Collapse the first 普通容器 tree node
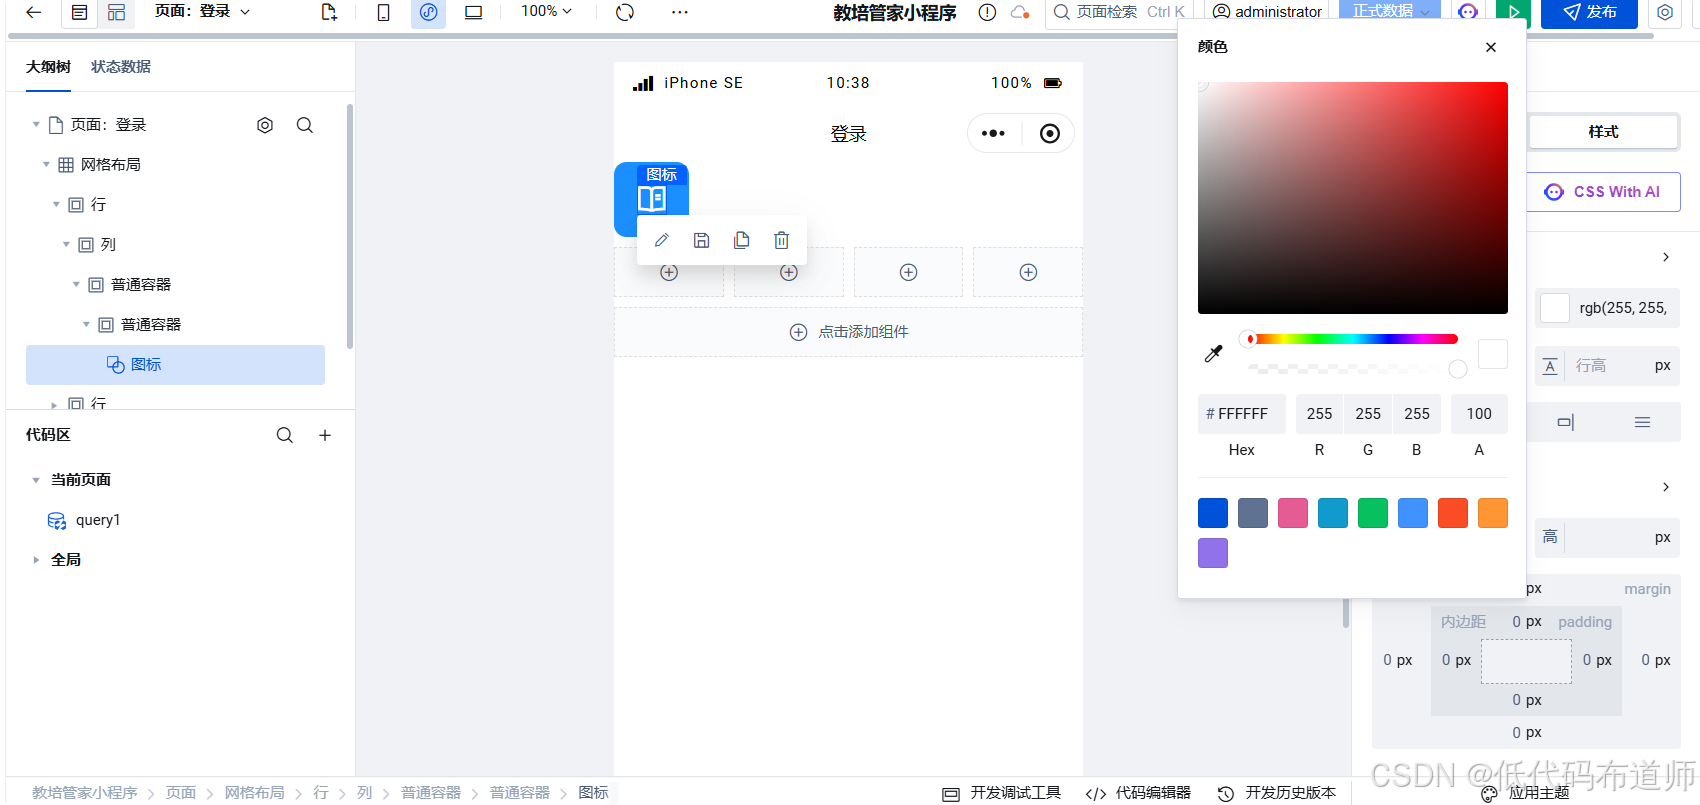Image resolution: width=1700 pixels, height=805 pixels. click(76, 285)
